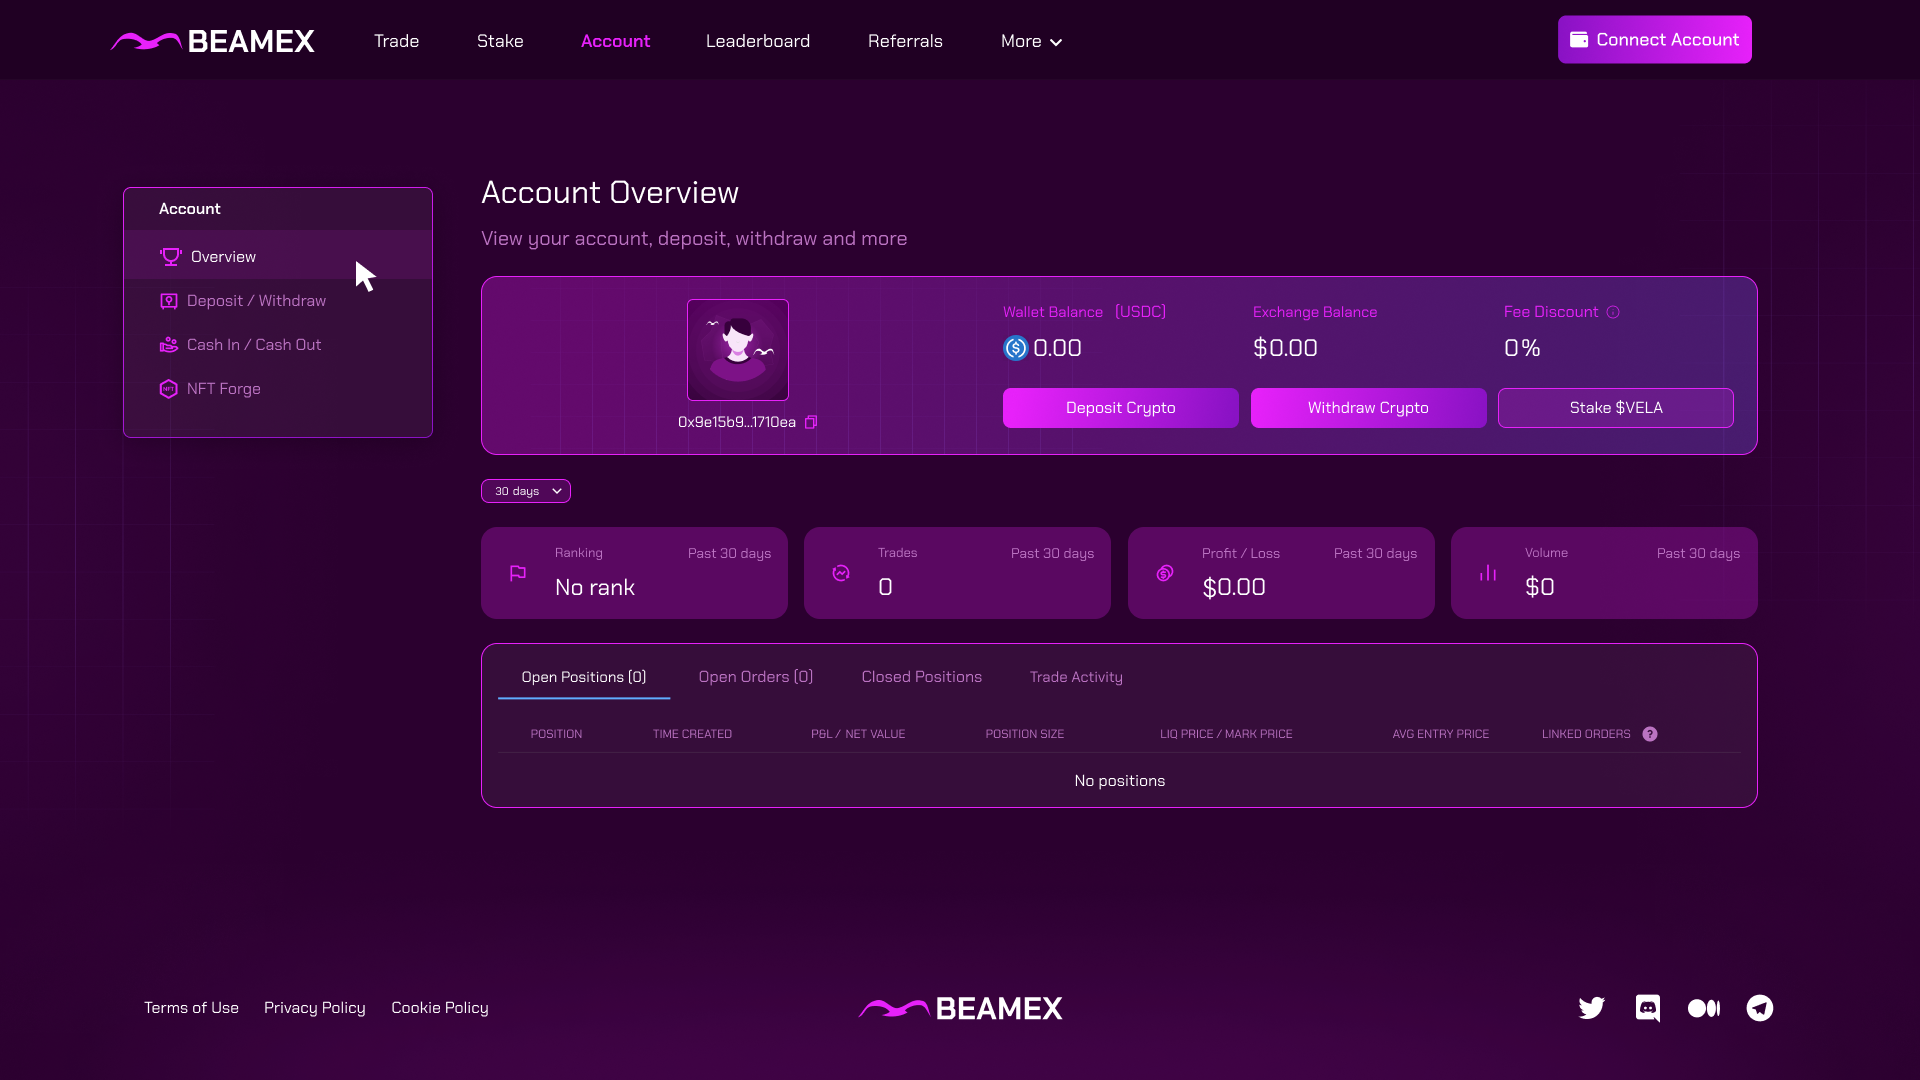Image resolution: width=1920 pixels, height=1080 pixels.
Task: Copy the wallet address icon
Action: (x=811, y=422)
